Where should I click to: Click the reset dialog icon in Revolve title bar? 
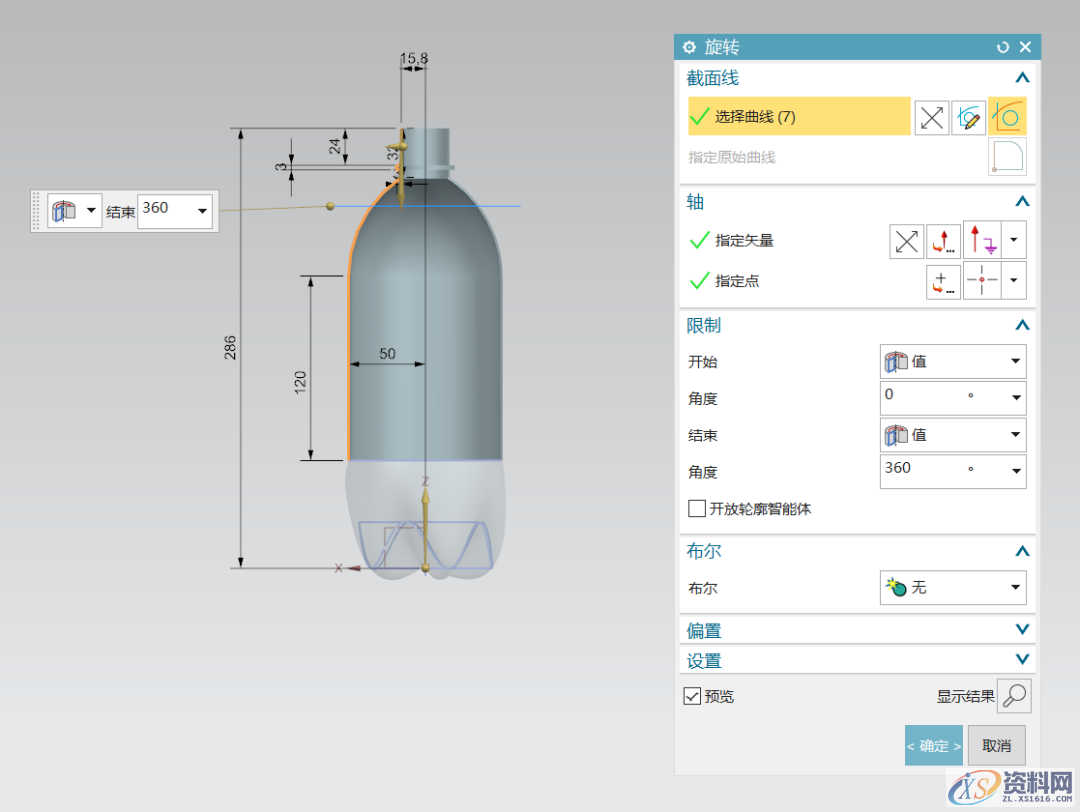click(1003, 47)
